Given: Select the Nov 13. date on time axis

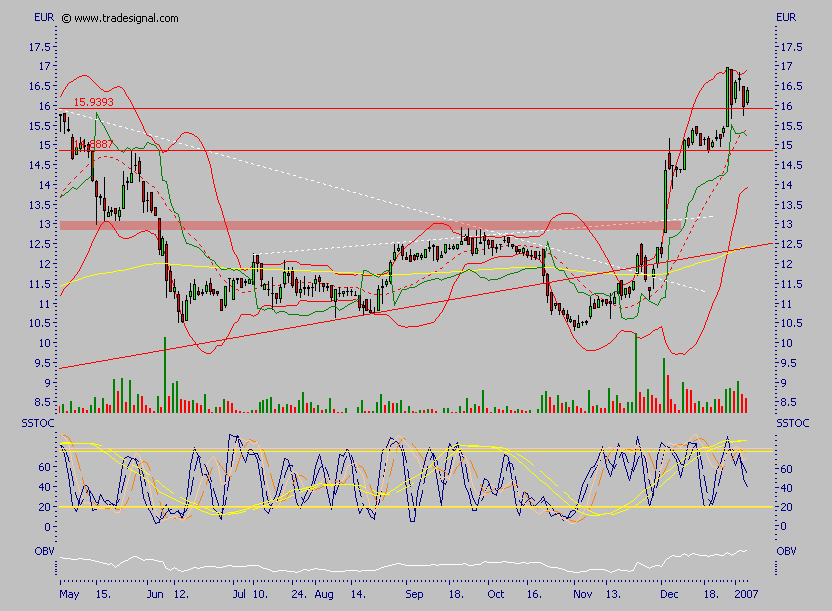Looking at the screenshot, I should point(607,593).
